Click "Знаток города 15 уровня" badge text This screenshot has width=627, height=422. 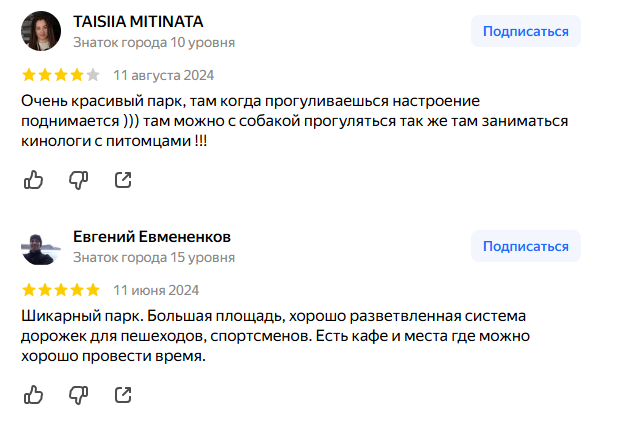coord(154,257)
